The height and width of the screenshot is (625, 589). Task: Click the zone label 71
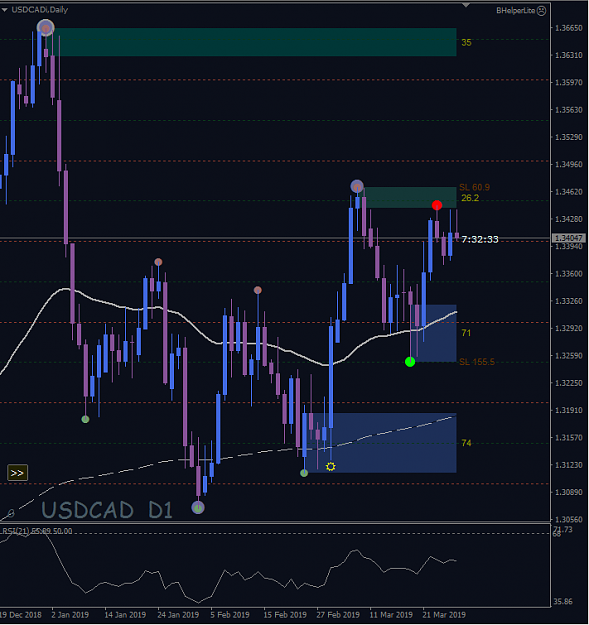[x=466, y=333]
